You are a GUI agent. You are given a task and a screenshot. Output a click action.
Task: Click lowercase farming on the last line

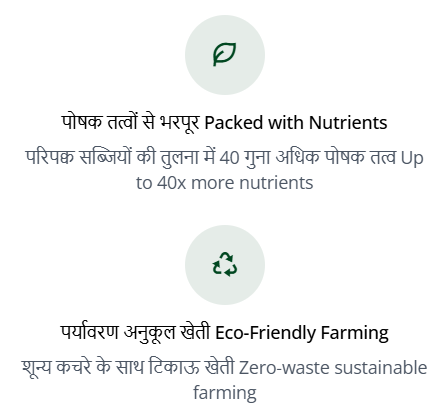click(225, 393)
